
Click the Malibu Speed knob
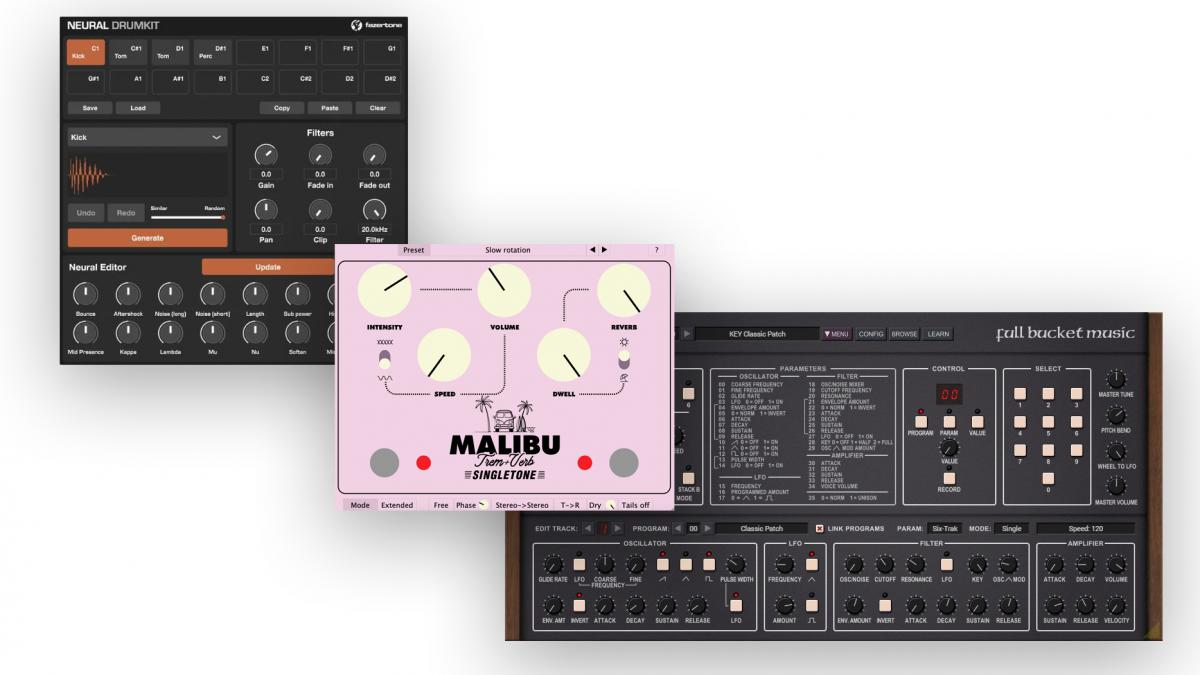pyautogui.click(x=444, y=354)
